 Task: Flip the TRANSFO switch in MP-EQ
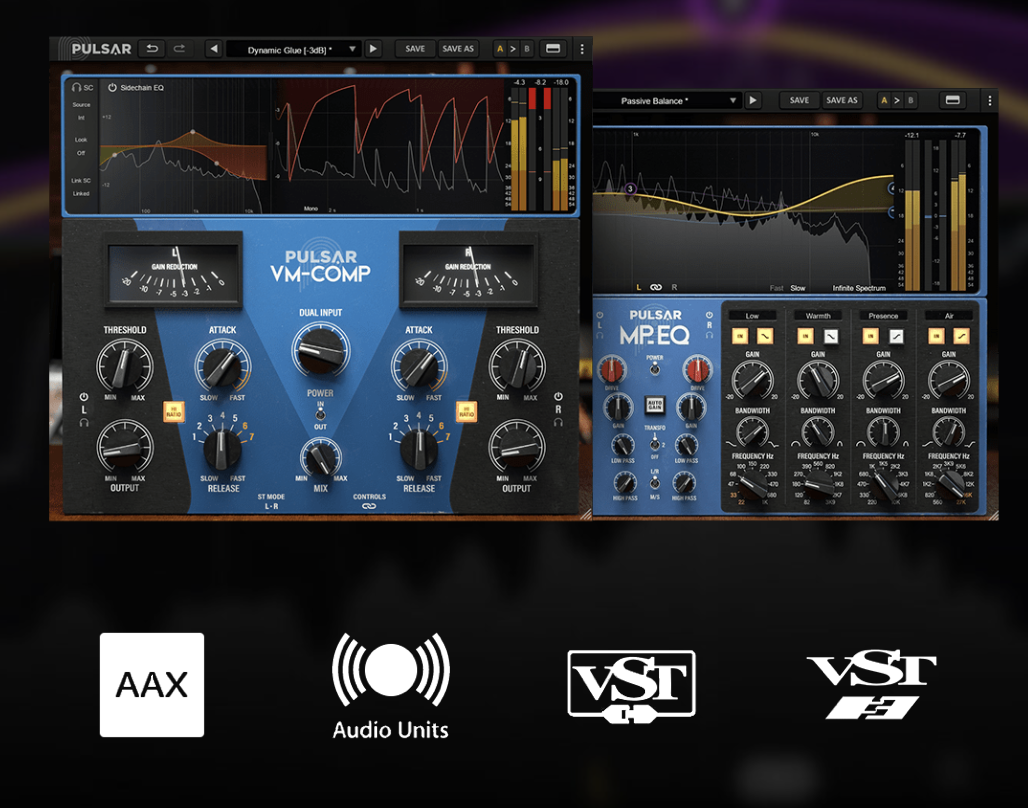pos(654,446)
